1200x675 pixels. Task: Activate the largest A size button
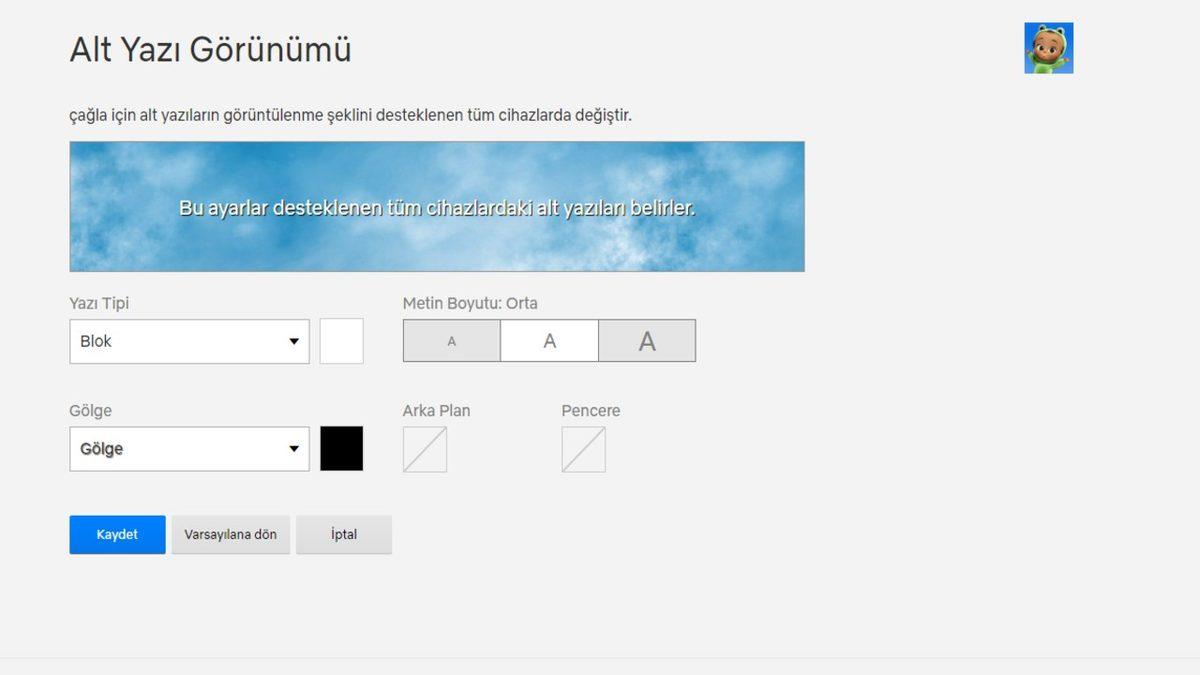pyautogui.click(x=646, y=340)
